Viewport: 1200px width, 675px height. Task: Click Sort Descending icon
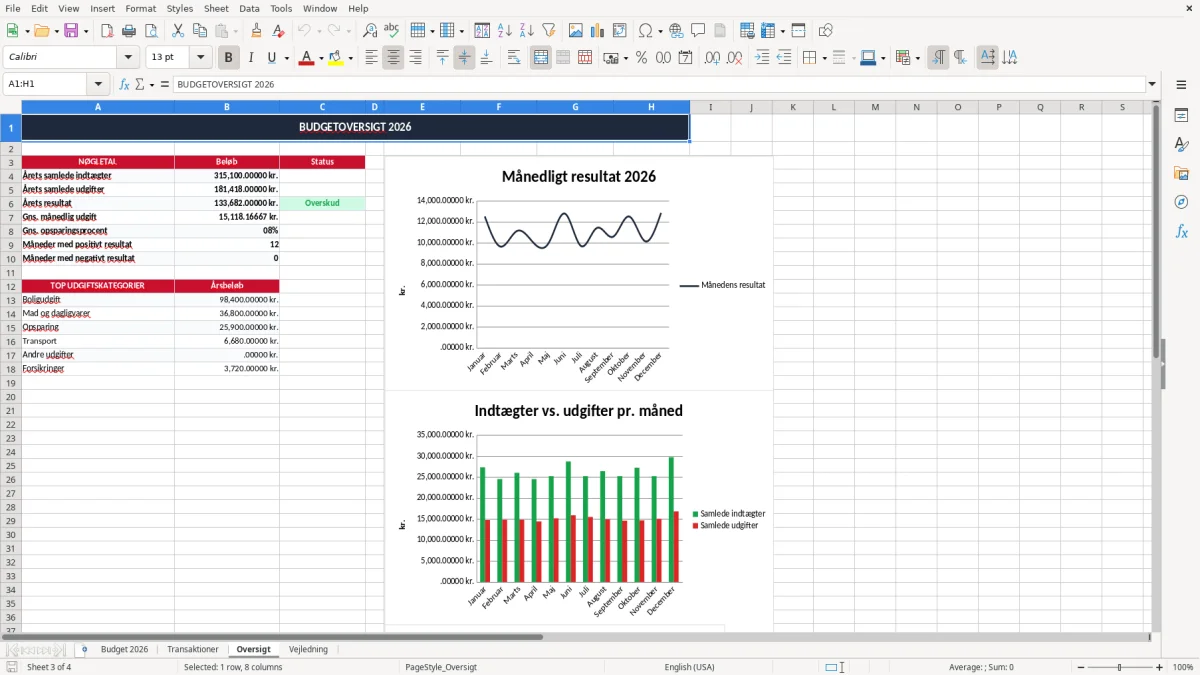pyautogui.click(x=526, y=31)
